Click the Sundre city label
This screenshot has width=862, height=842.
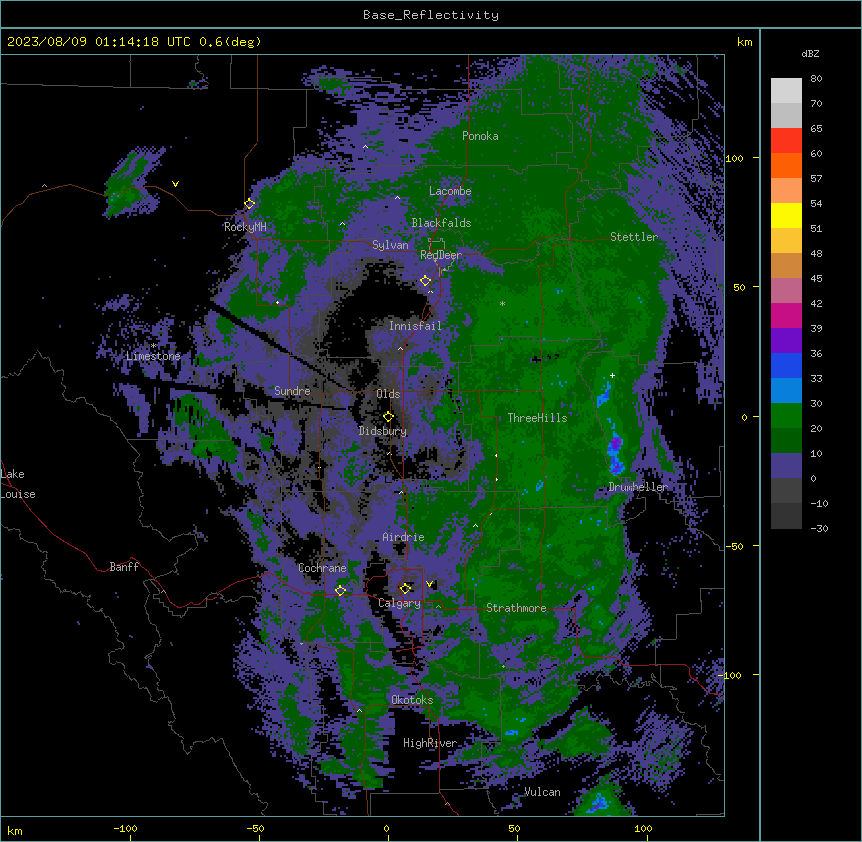[292, 391]
